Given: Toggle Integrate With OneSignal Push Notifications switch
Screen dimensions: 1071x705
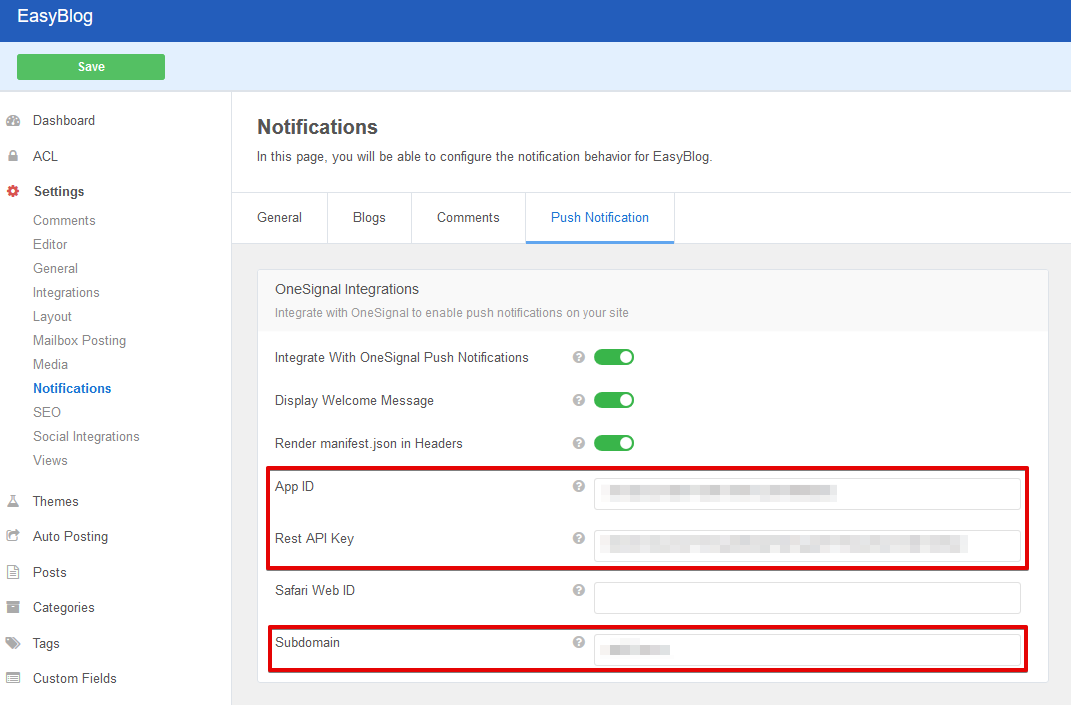Looking at the screenshot, I should point(614,357).
